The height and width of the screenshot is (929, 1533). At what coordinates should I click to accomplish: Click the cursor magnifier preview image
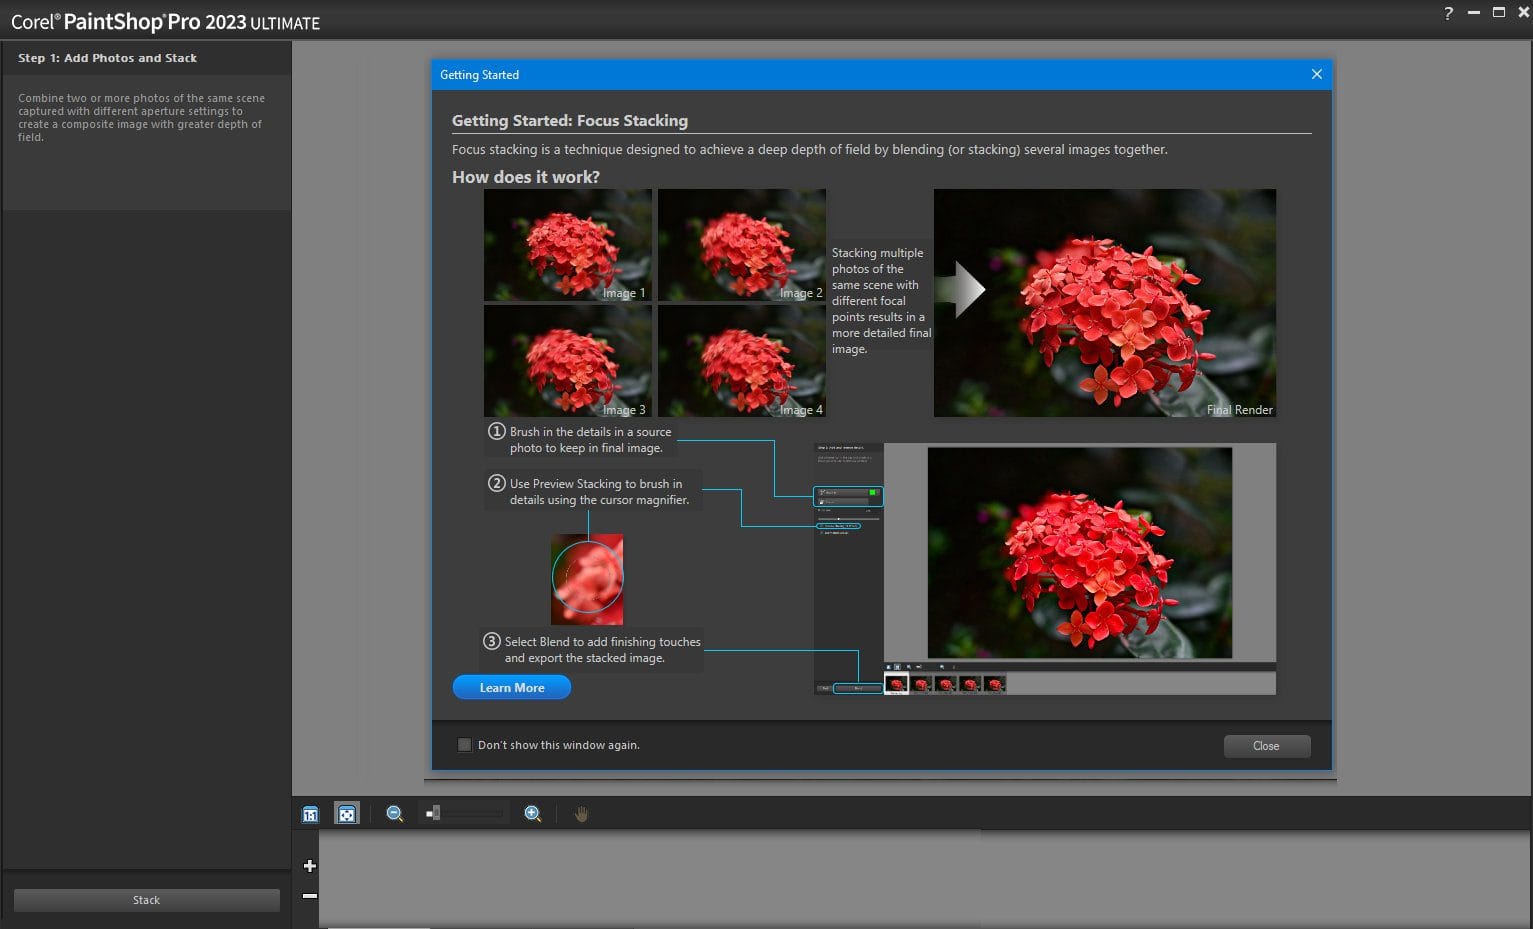[x=587, y=578]
